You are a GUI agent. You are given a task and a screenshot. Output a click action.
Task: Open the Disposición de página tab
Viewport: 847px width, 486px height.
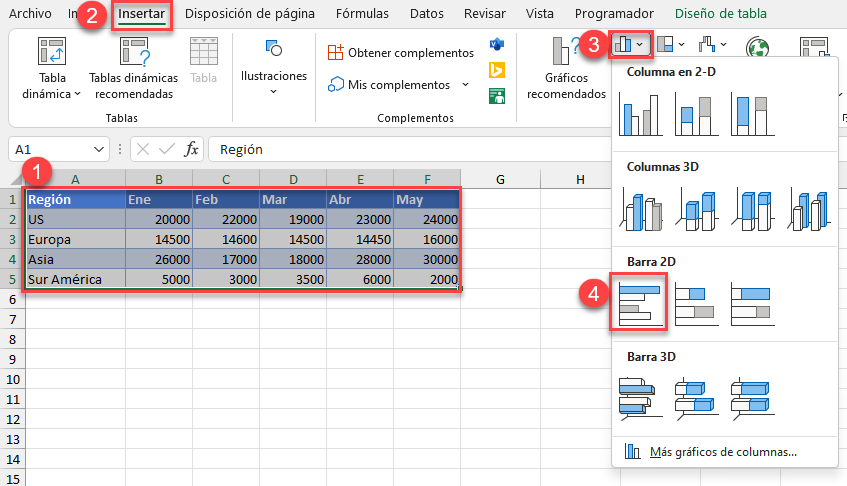(x=250, y=14)
